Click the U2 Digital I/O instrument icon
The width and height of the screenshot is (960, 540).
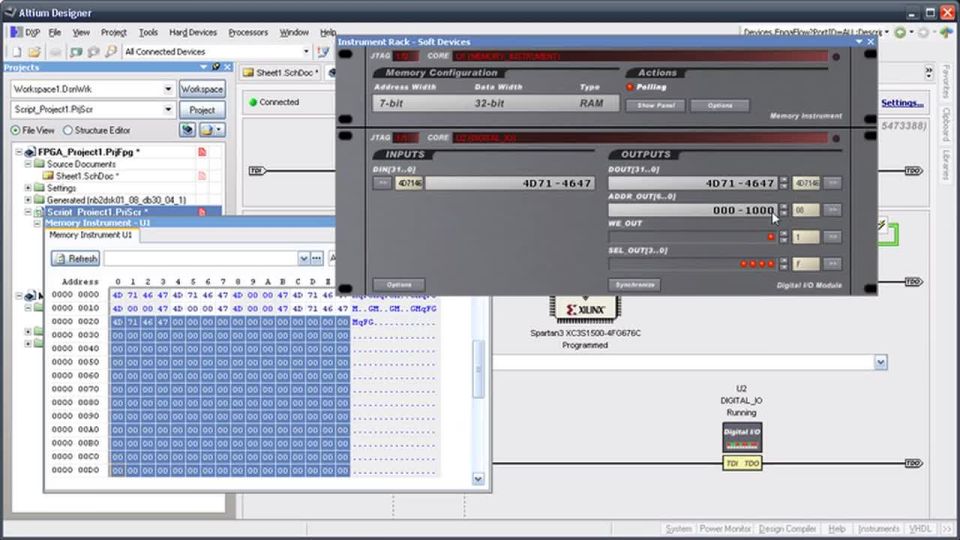742,438
